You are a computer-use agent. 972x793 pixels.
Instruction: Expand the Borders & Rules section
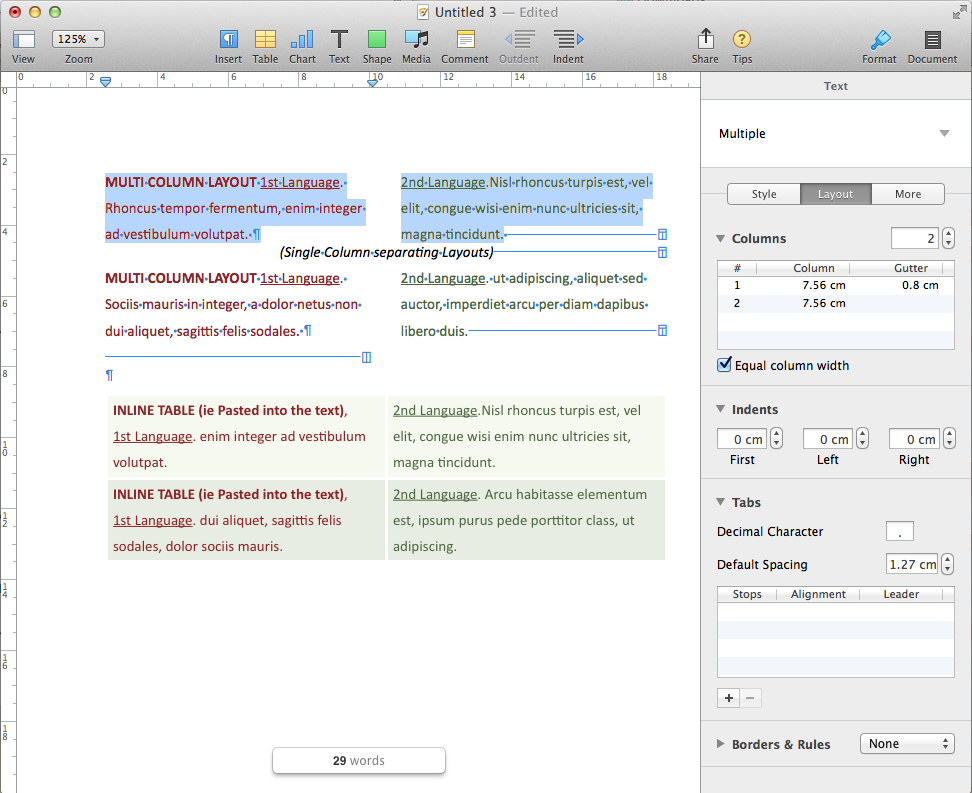click(x=722, y=744)
